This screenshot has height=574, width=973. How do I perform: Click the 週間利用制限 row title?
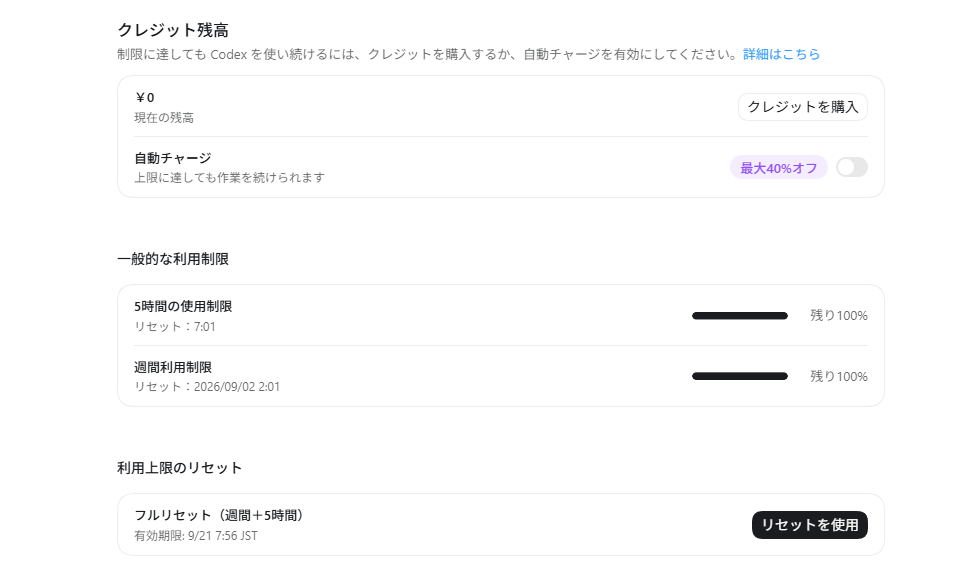[x=173, y=367]
